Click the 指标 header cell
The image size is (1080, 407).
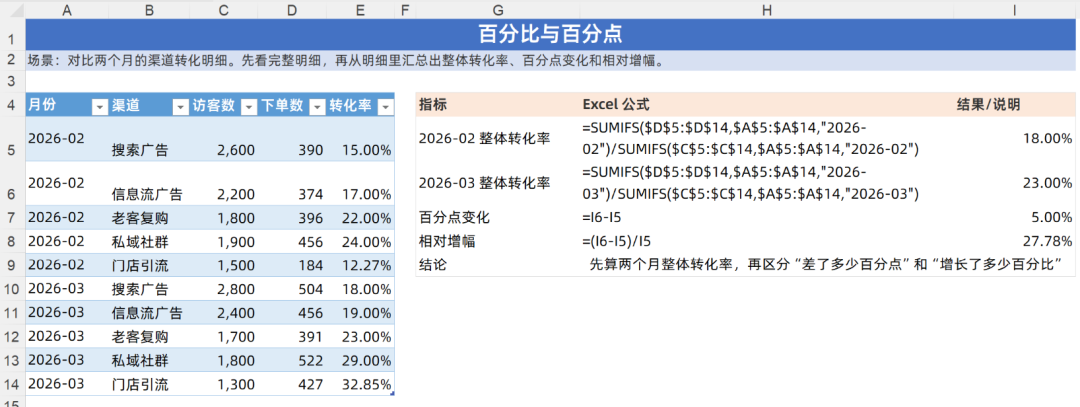click(497, 105)
